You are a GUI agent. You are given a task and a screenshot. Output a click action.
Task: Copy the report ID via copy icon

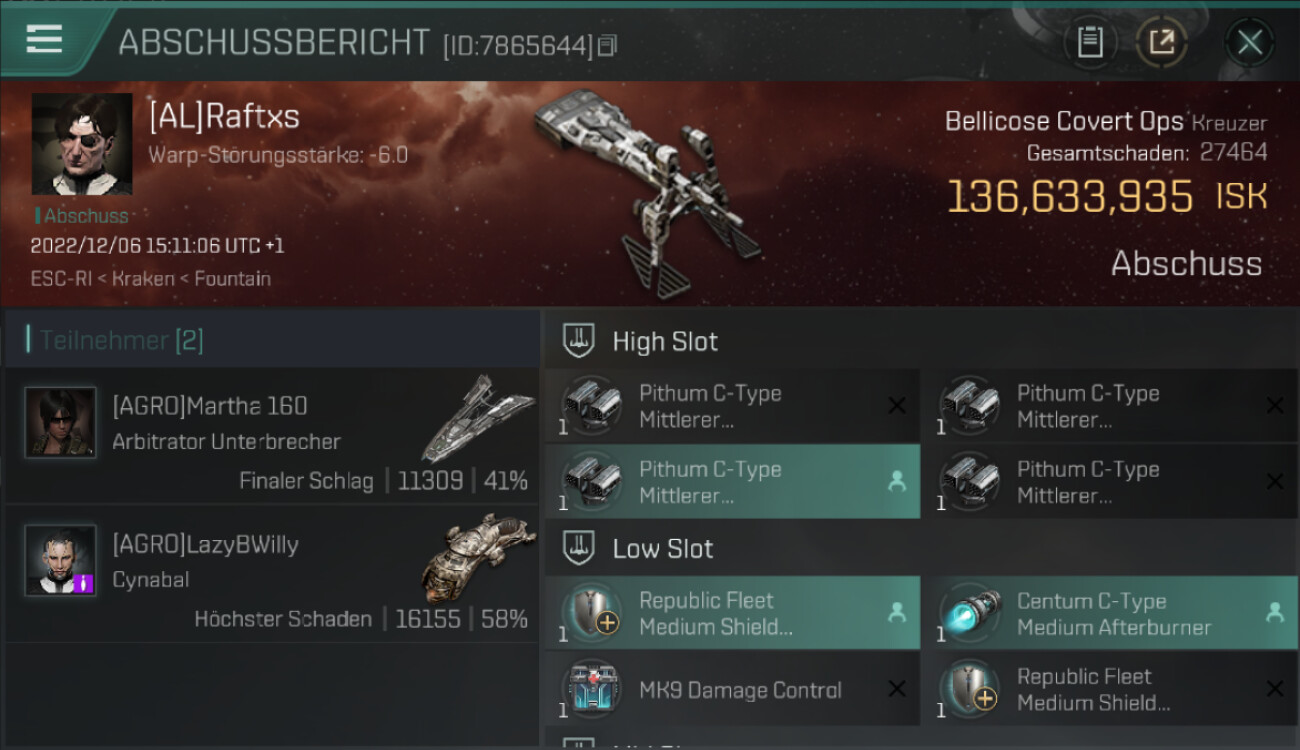[x=607, y=45]
